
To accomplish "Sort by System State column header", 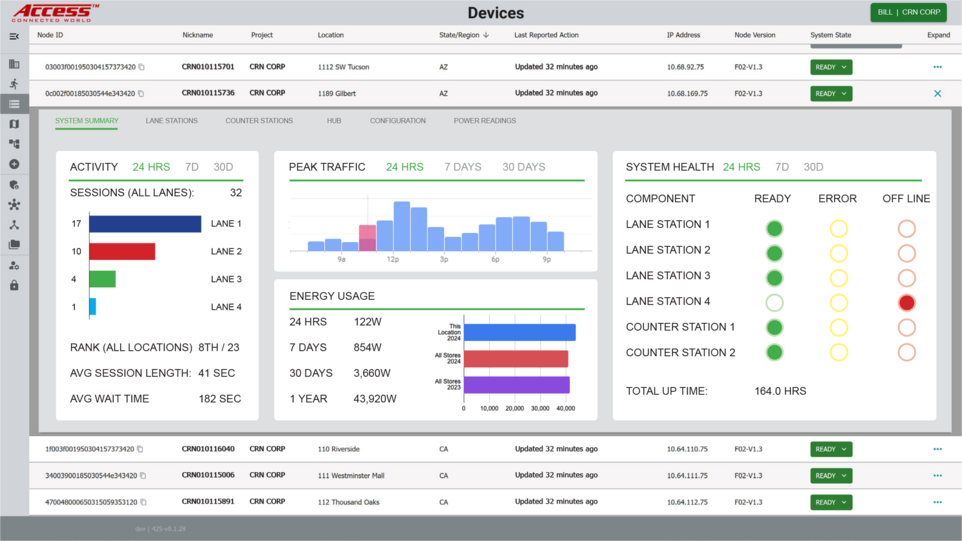I will pos(830,36).
